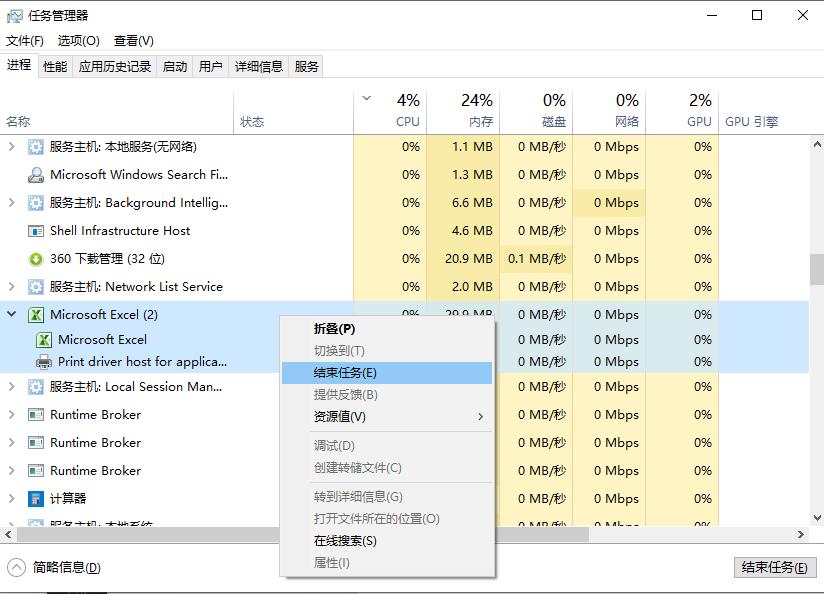Switch to the 性能 tab
This screenshot has width=824, height=594.
click(x=55, y=66)
